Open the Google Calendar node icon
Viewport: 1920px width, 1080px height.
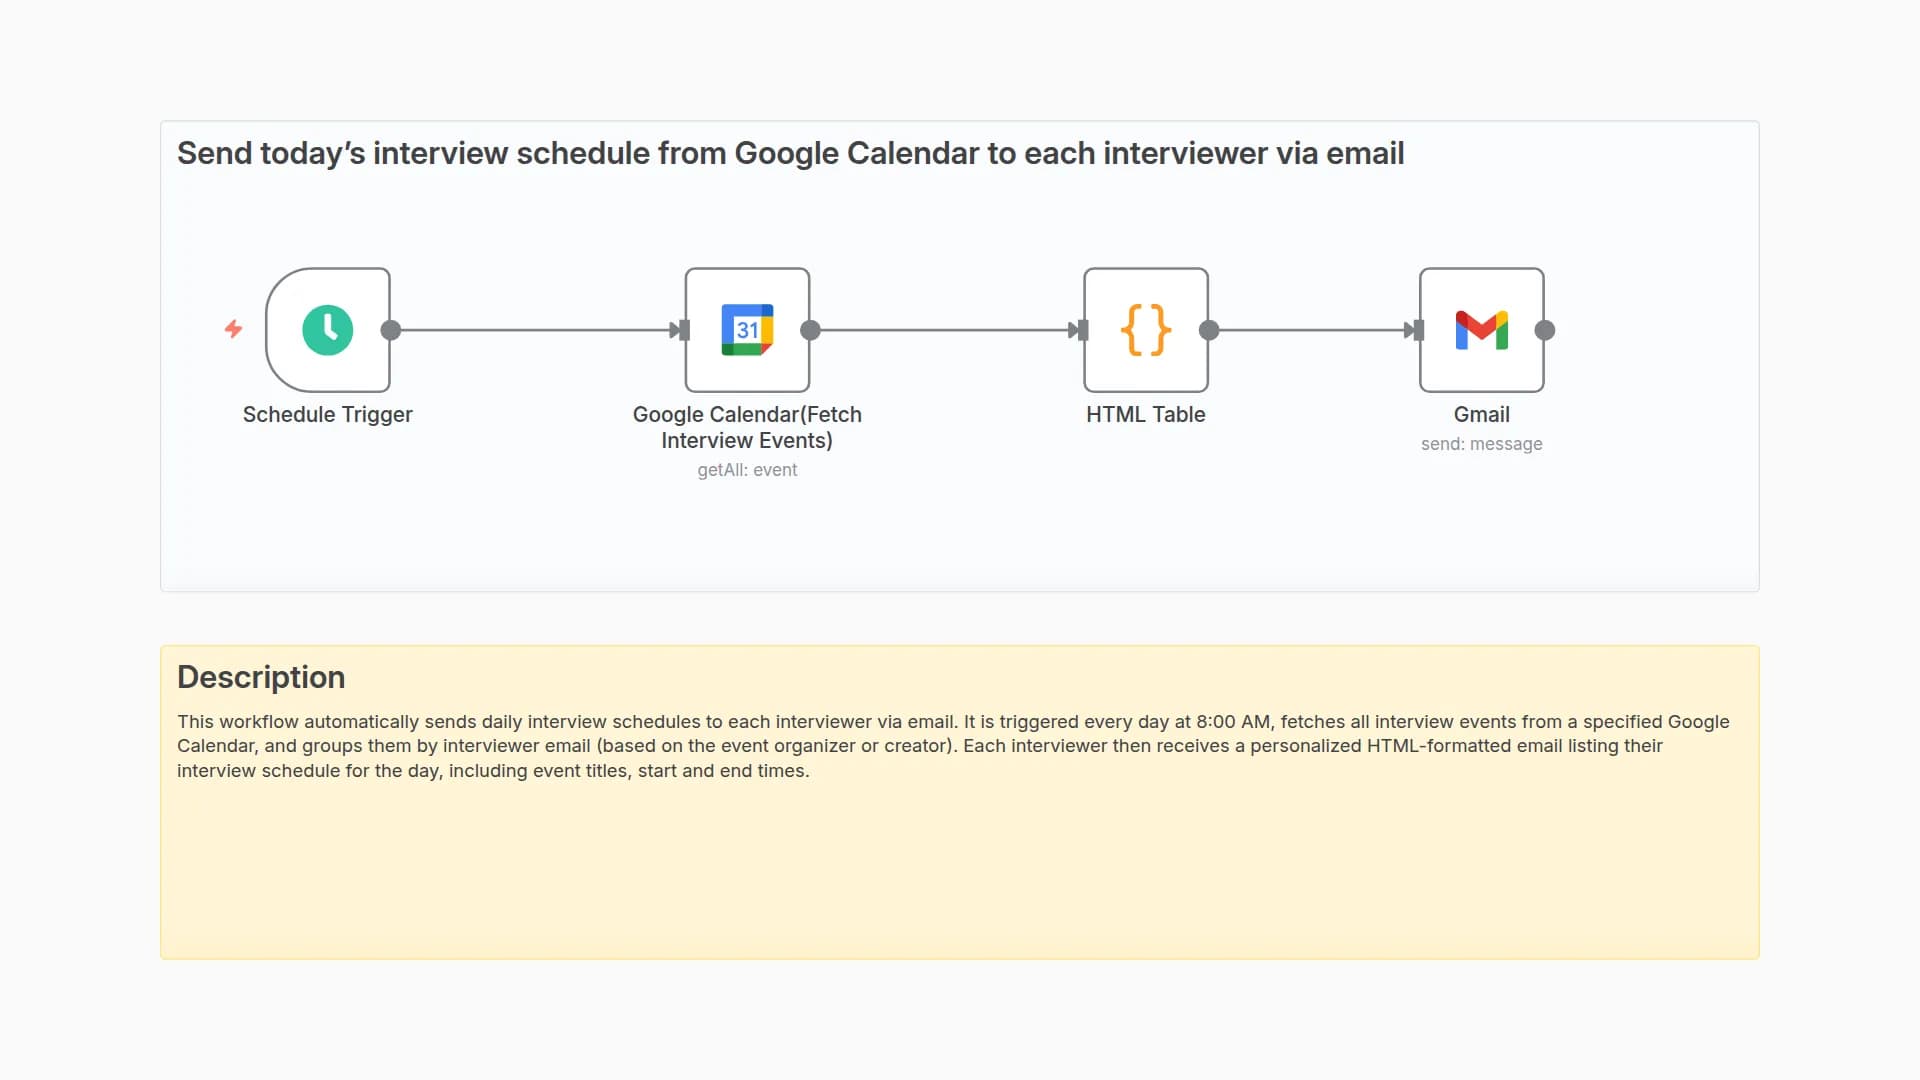point(747,330)
